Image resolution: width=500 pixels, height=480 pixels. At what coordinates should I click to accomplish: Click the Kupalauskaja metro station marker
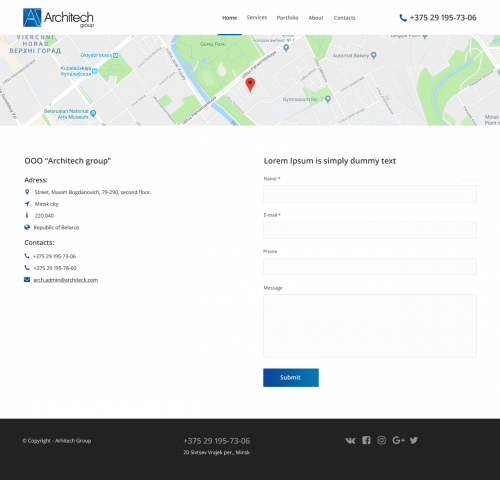(95, 71)
